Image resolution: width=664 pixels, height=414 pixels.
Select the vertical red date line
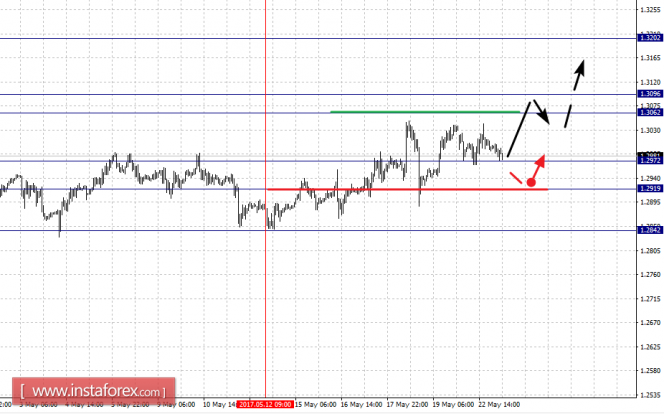(266, 199)
